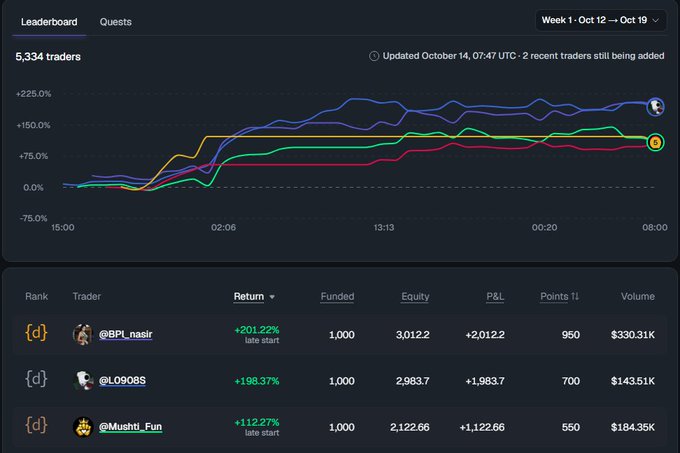Click the @Mushti_Fun crown avatar

83,427
